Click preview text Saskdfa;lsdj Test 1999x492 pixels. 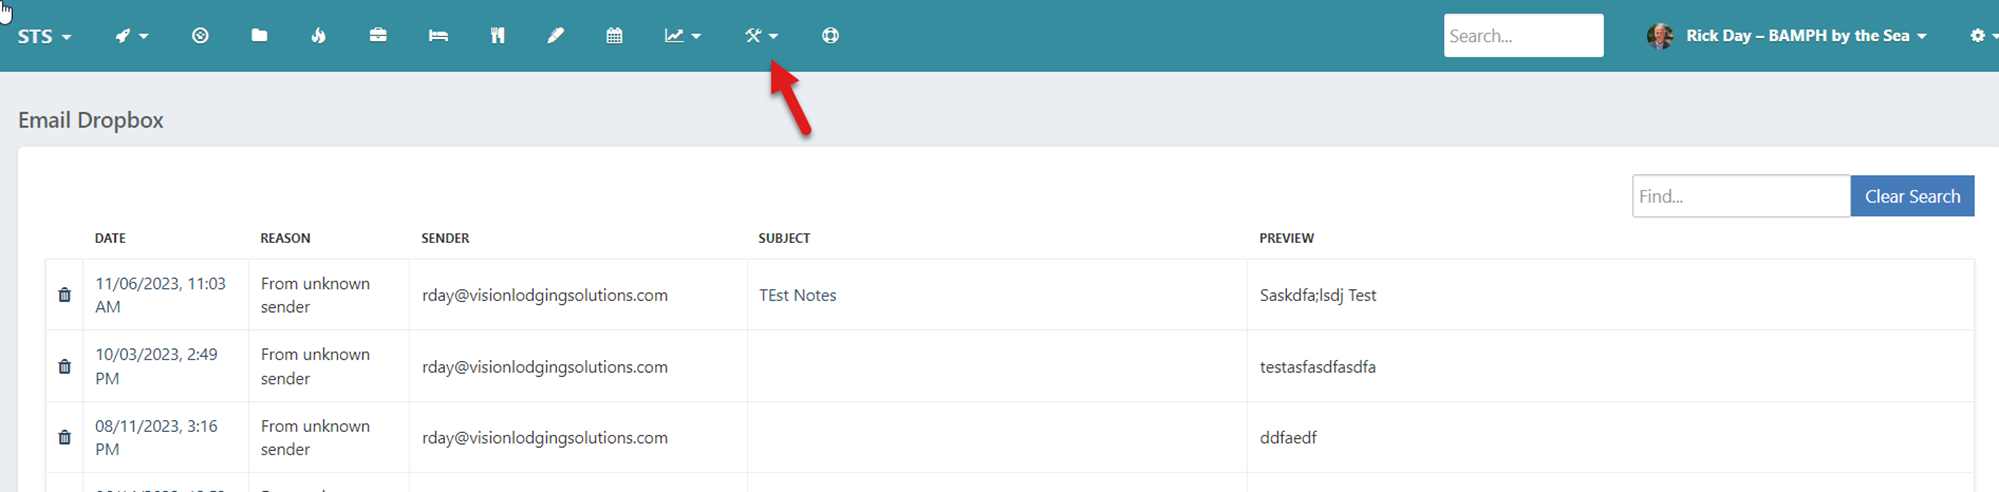[x=1317, y=295]
